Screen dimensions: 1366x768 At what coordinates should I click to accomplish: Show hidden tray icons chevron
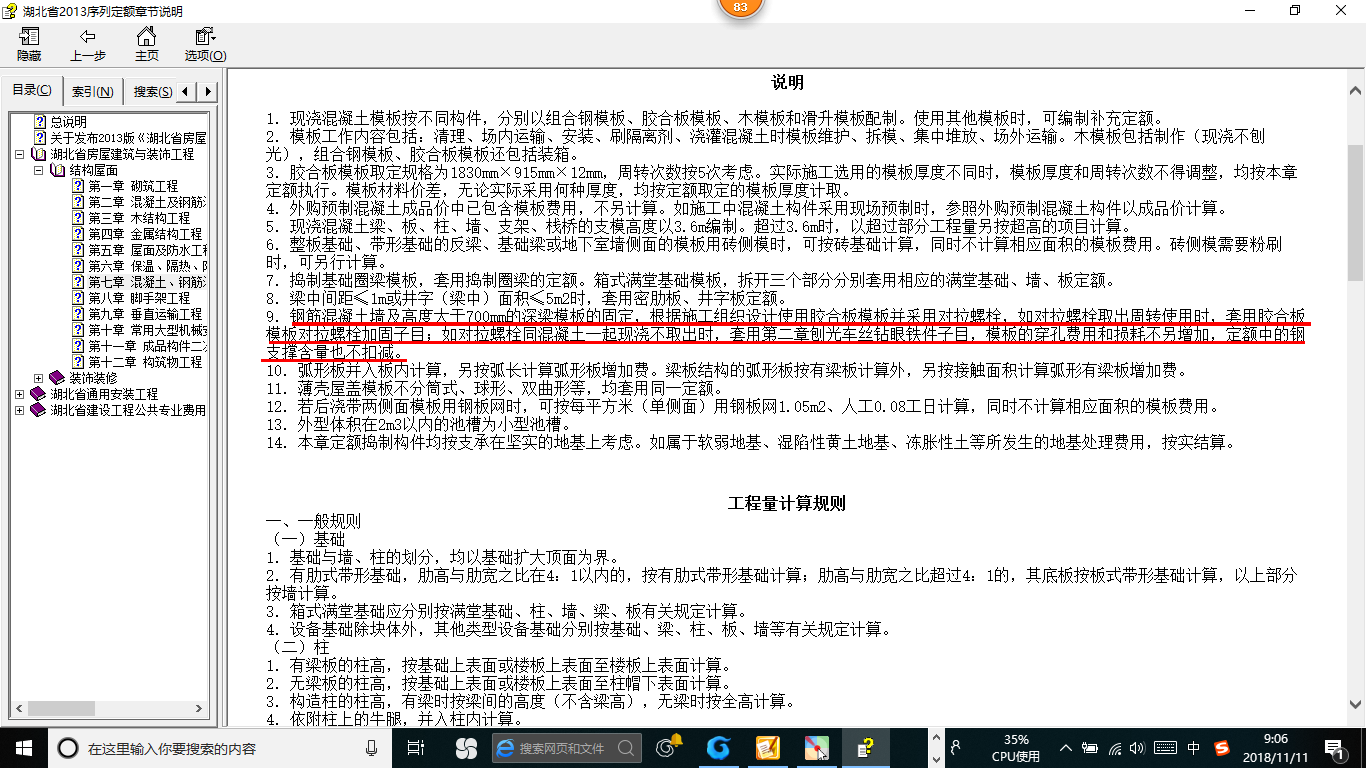[x=1066, y=748]
